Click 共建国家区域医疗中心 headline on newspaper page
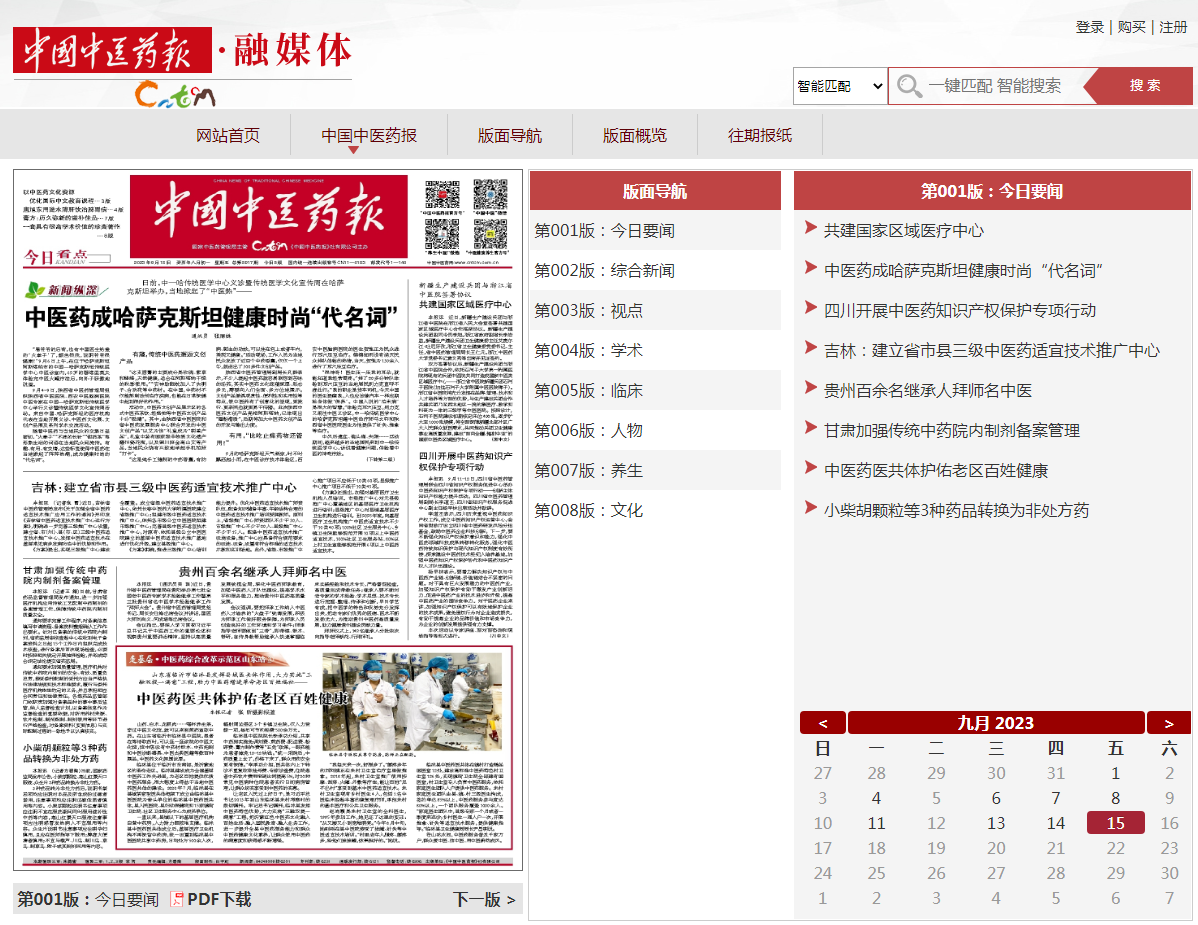Image resolution: width=1198 pixels, height=925 pixels. (x=465, y=304)
